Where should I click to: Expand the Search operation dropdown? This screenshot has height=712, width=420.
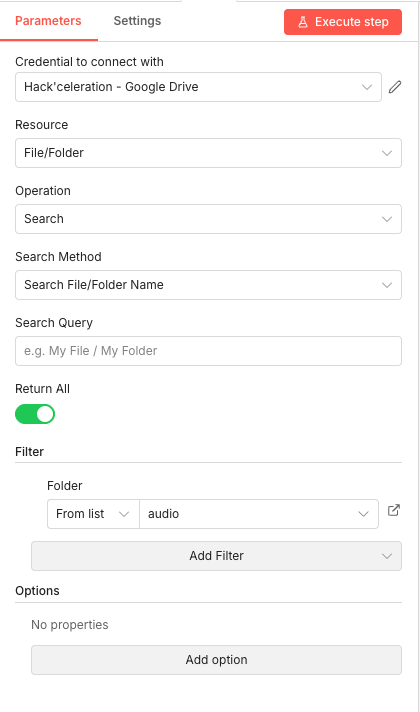(208, 219)
